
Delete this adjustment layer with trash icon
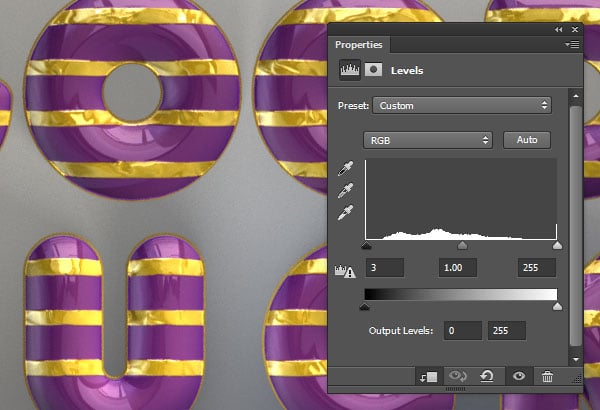548,377
